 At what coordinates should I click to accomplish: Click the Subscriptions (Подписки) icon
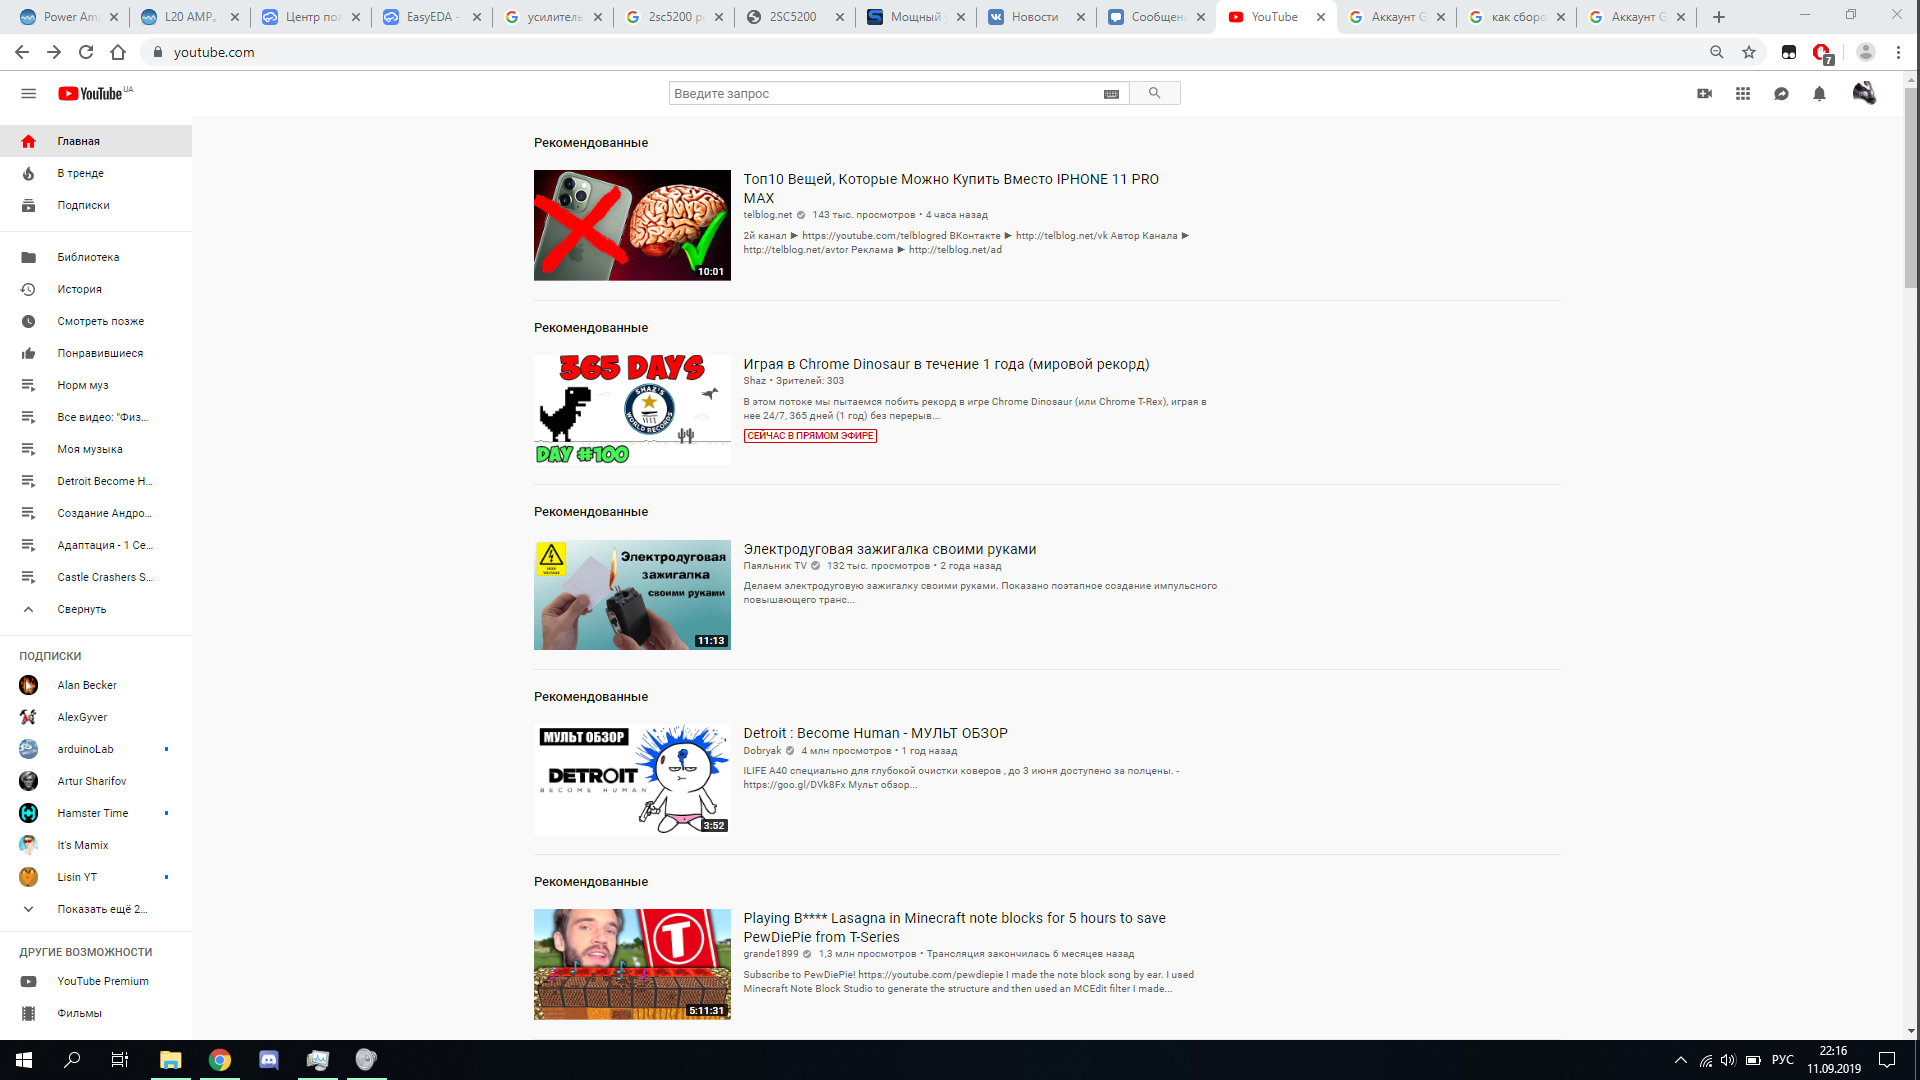click(29, 204)
